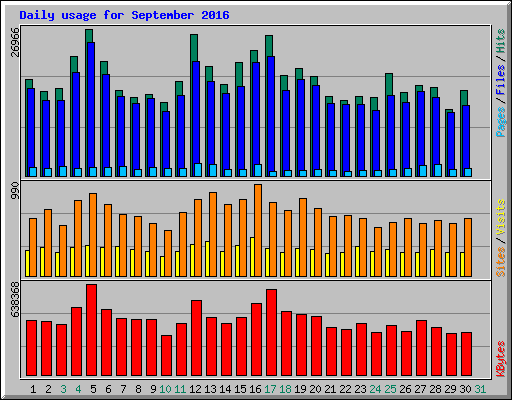Click day label 30 on the x-axis

465,389
